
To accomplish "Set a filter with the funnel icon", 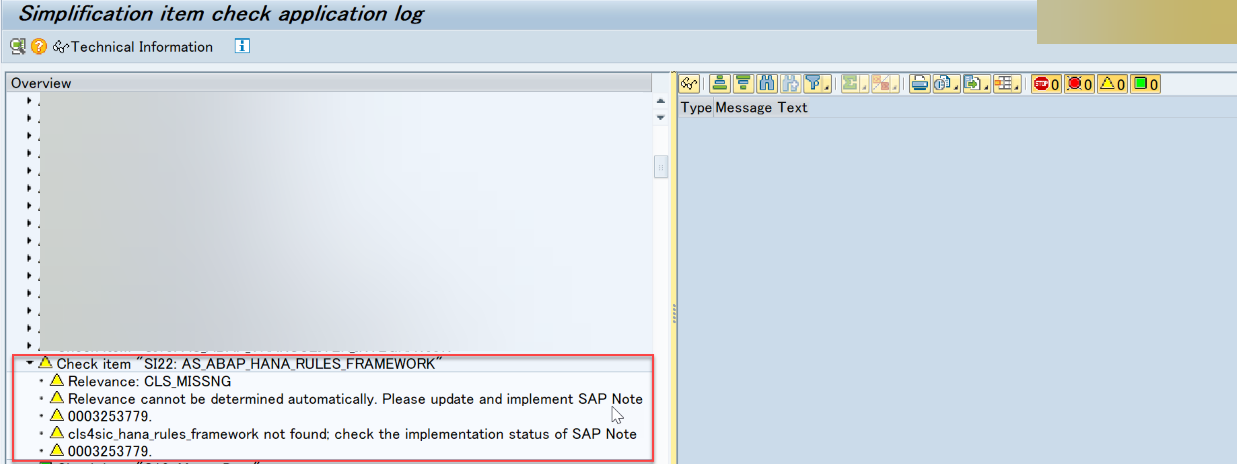I will 817,84.
